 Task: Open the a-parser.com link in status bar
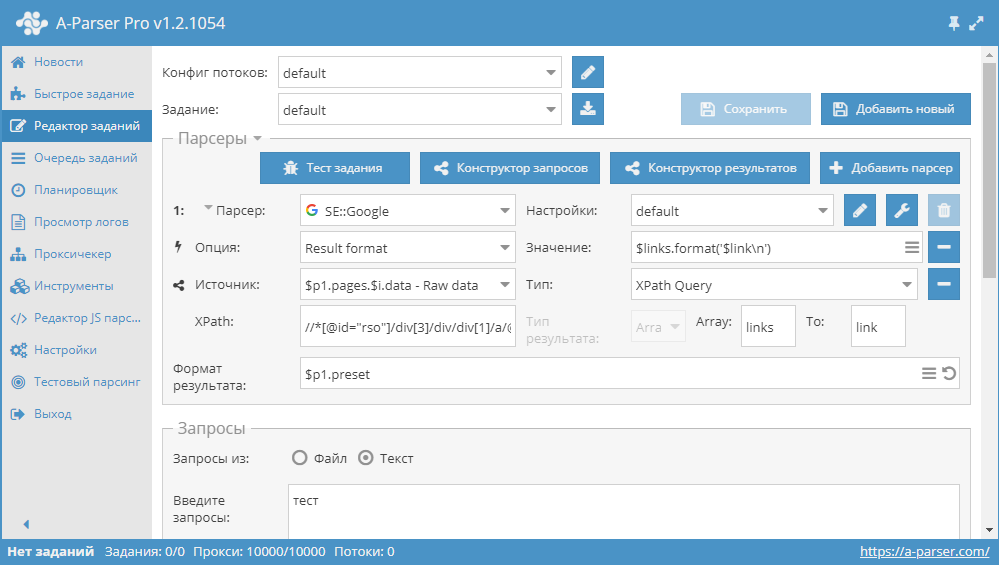pyautogui.click(x=924, y=552)
